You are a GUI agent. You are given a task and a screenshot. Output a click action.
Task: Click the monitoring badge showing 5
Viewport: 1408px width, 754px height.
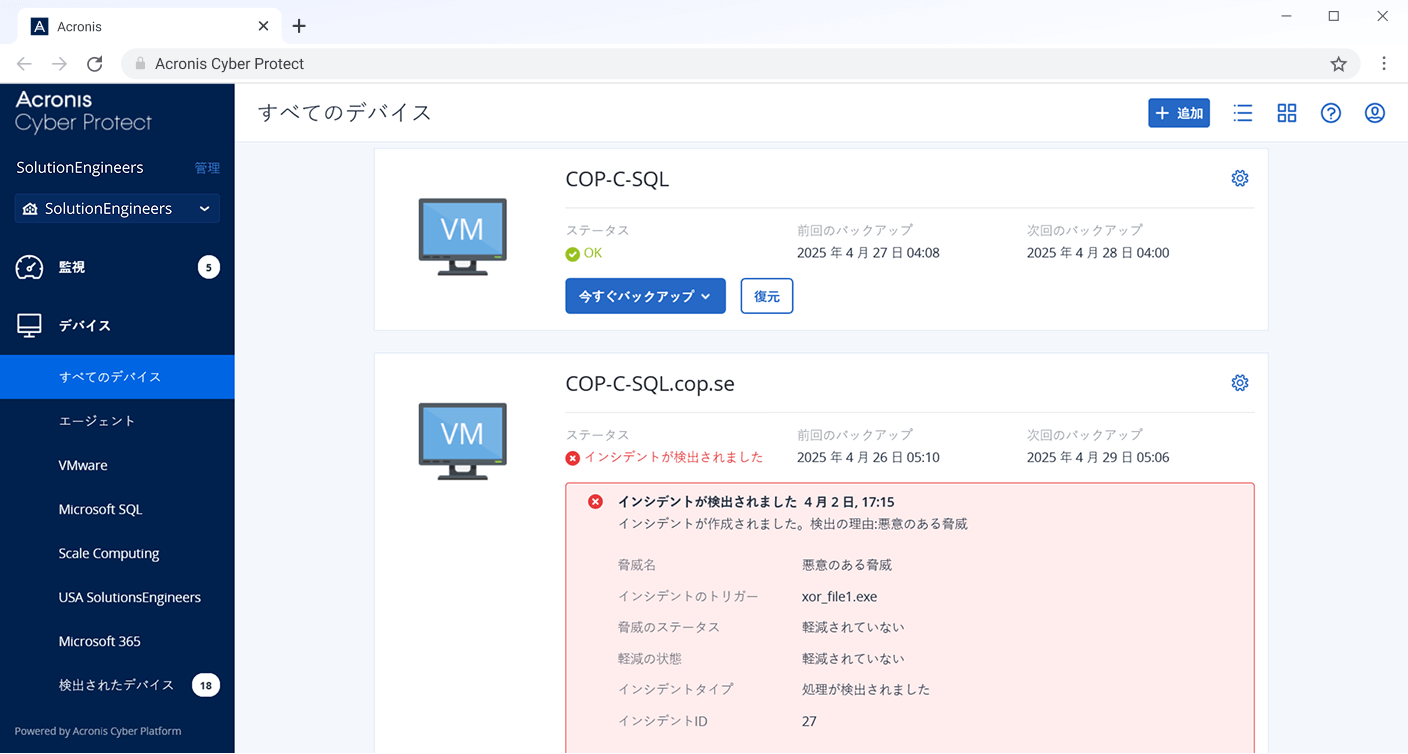click(208, 267)
